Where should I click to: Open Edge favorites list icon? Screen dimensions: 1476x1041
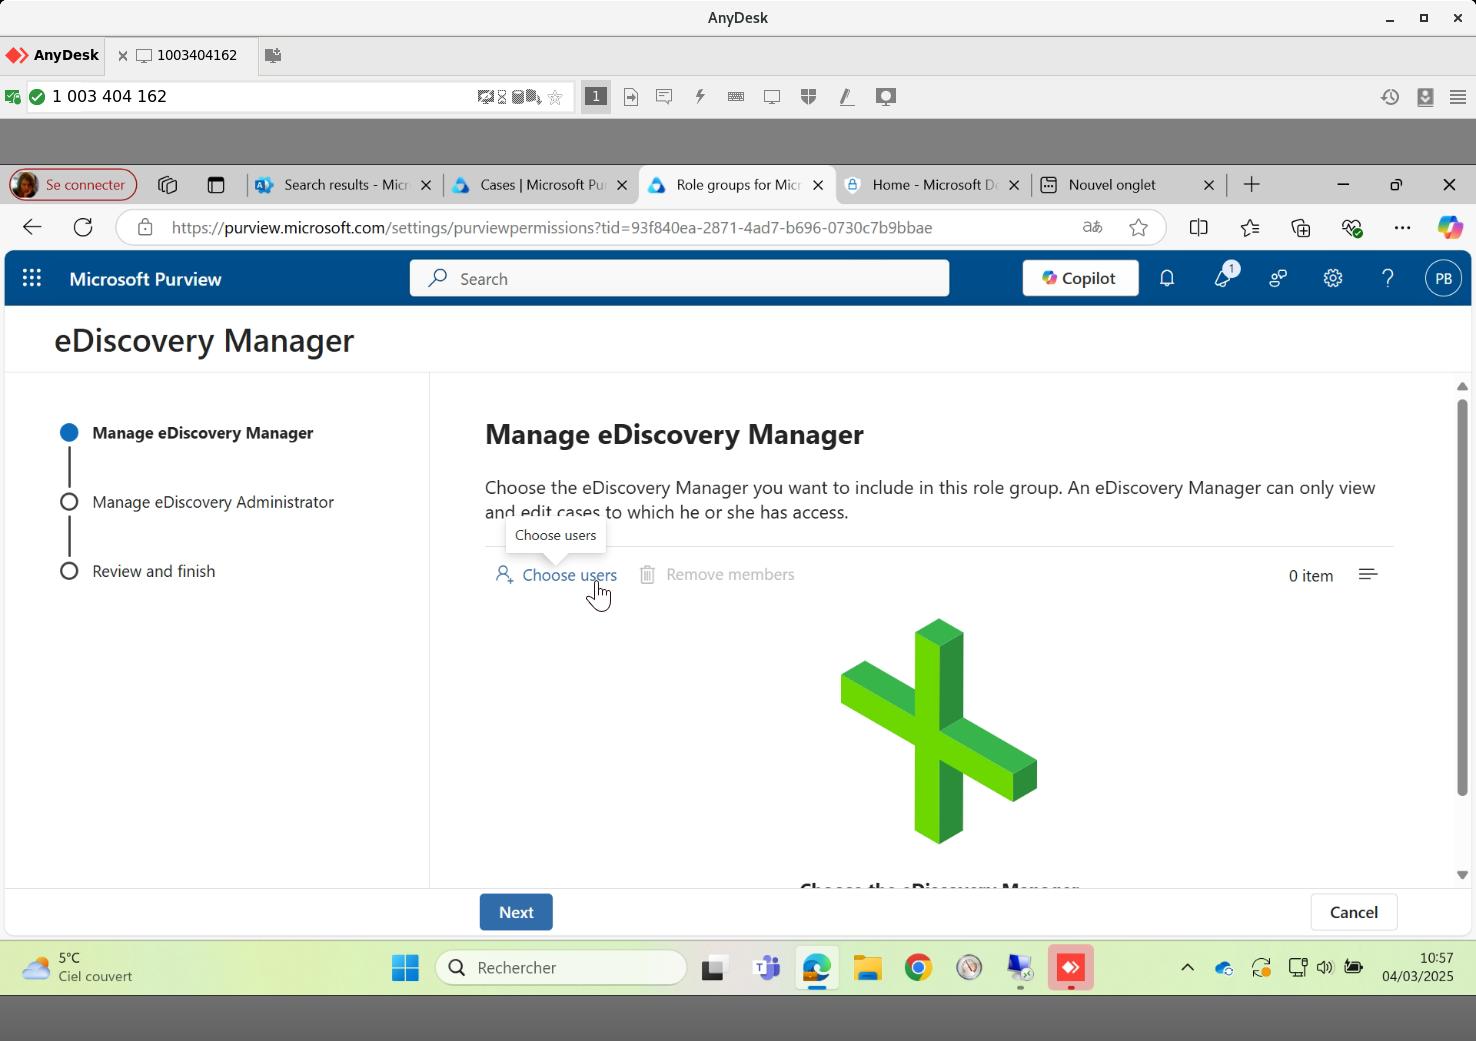1250,228
